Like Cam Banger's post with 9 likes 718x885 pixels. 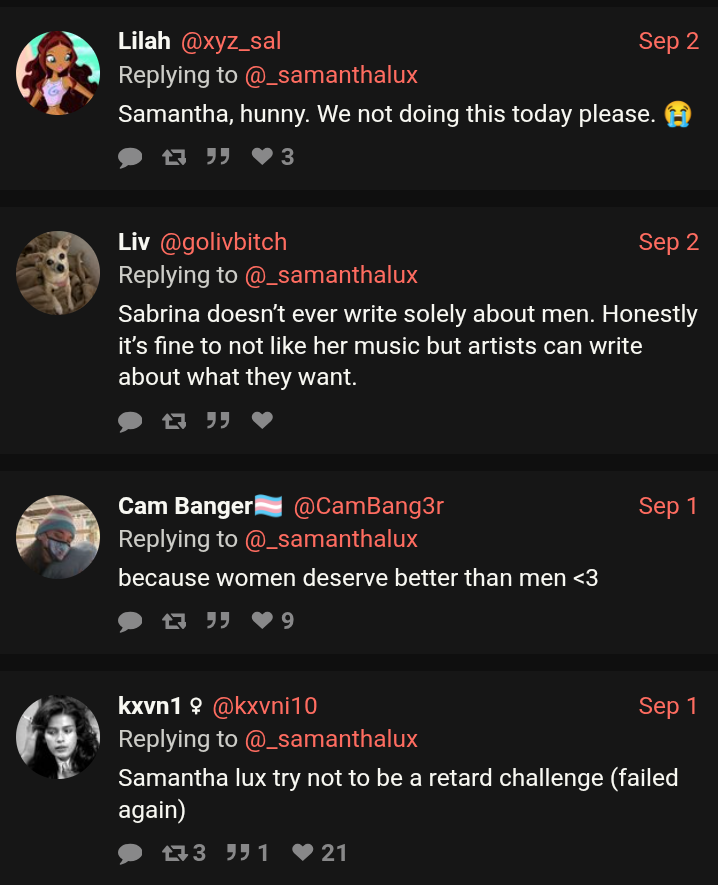(x=262, y=621)
